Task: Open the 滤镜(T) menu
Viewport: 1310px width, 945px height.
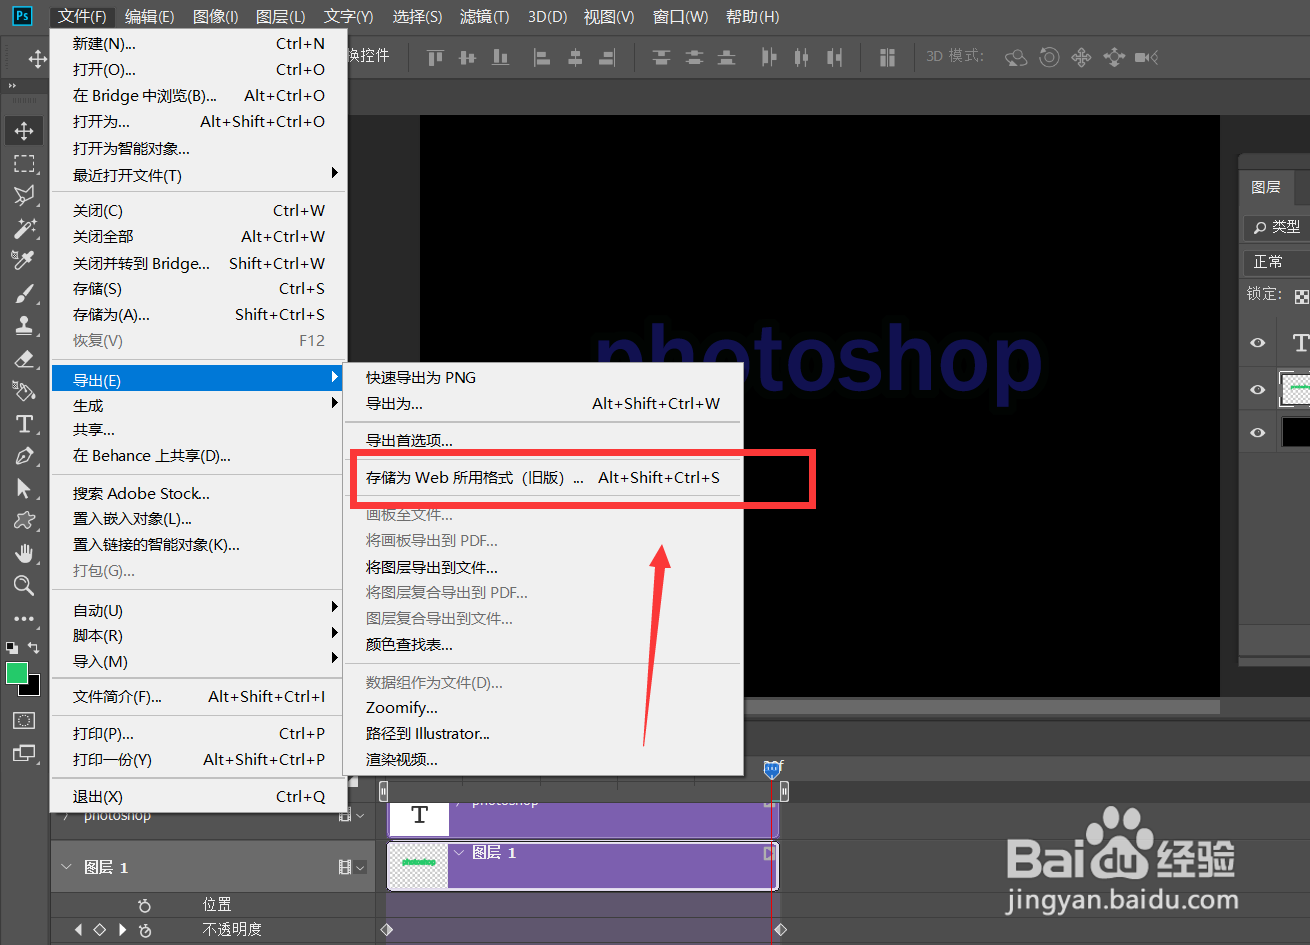Action: point(484,17)
